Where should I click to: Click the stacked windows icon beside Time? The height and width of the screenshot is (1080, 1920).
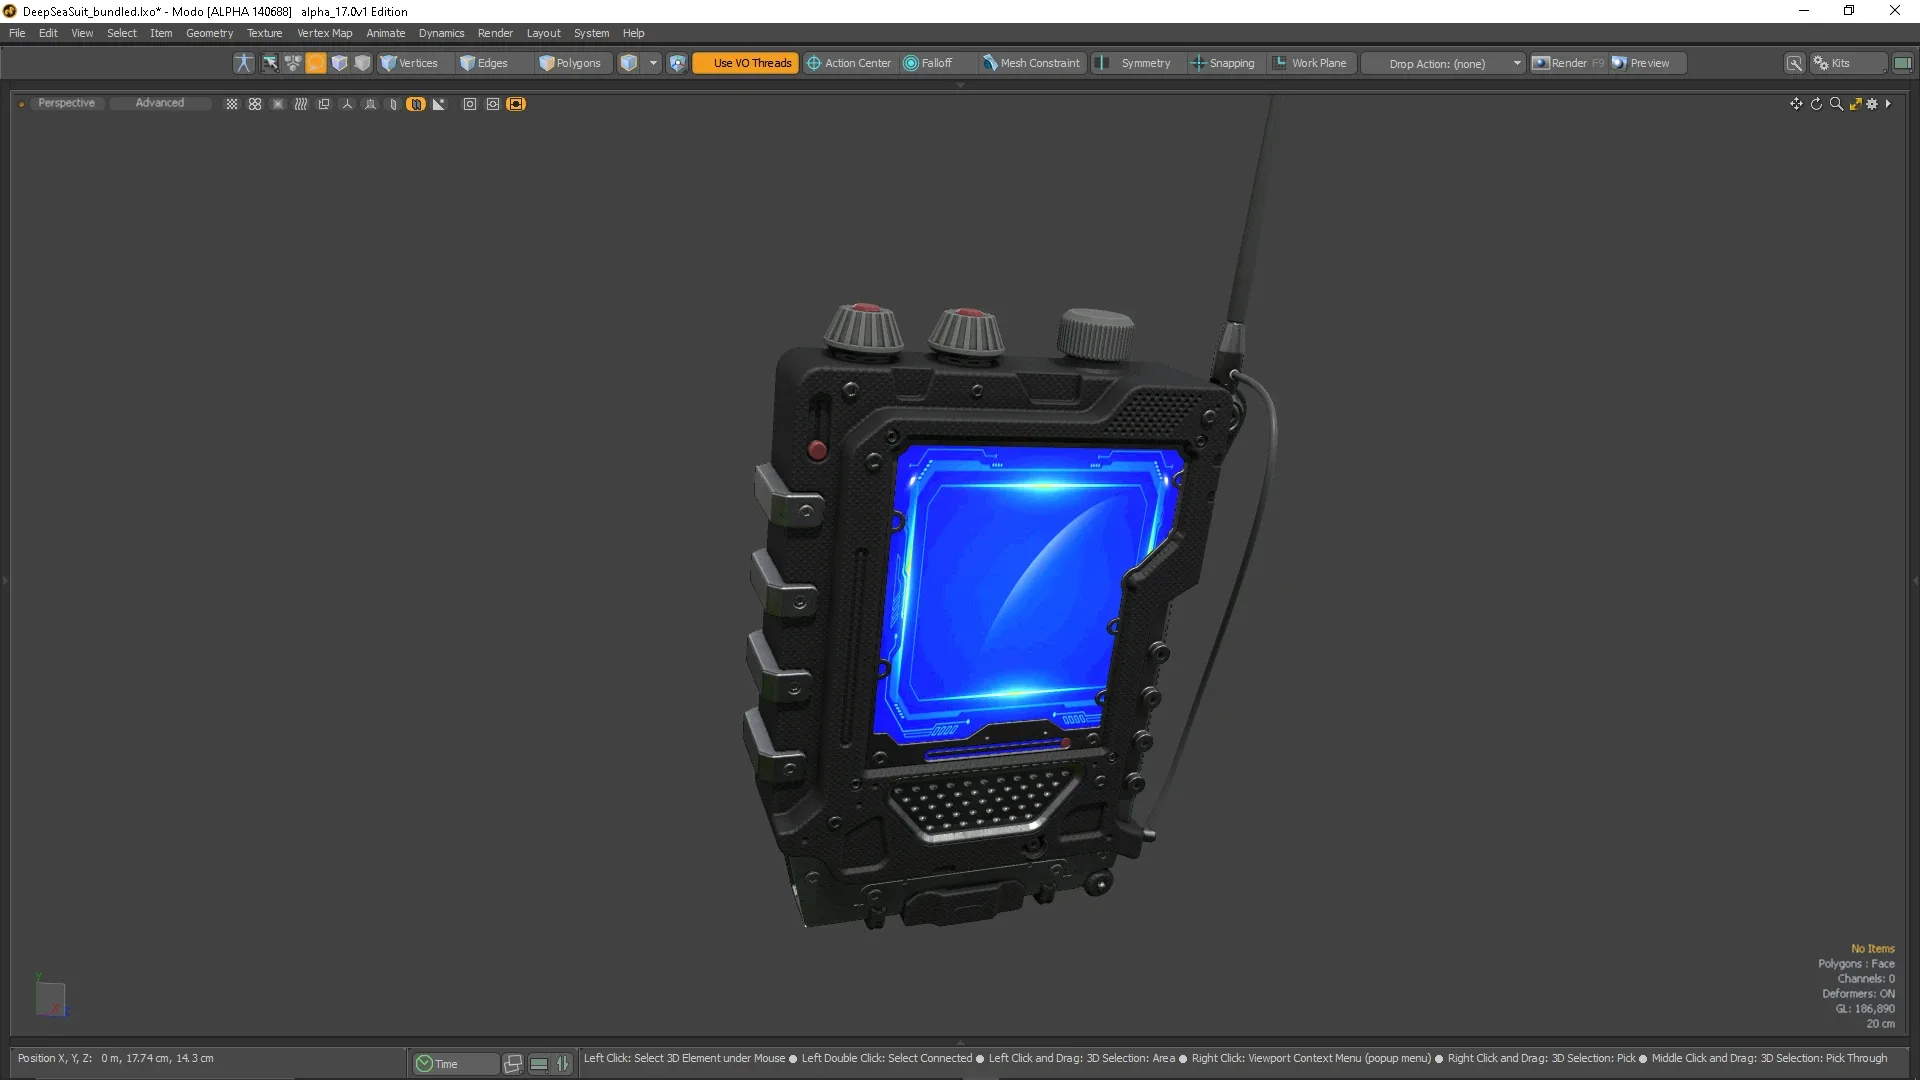click(513, 1064)
